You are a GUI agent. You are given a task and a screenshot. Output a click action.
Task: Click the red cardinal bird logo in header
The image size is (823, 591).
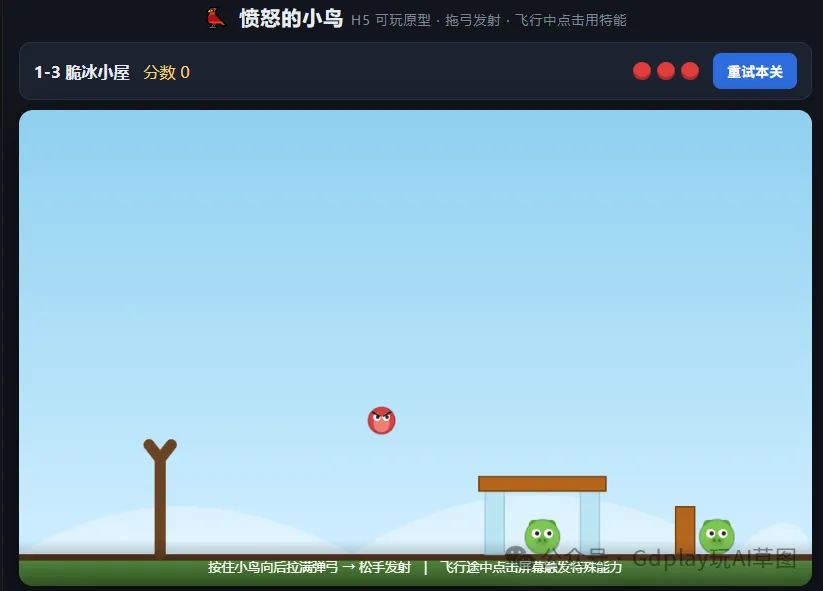[x=215, y=18]
